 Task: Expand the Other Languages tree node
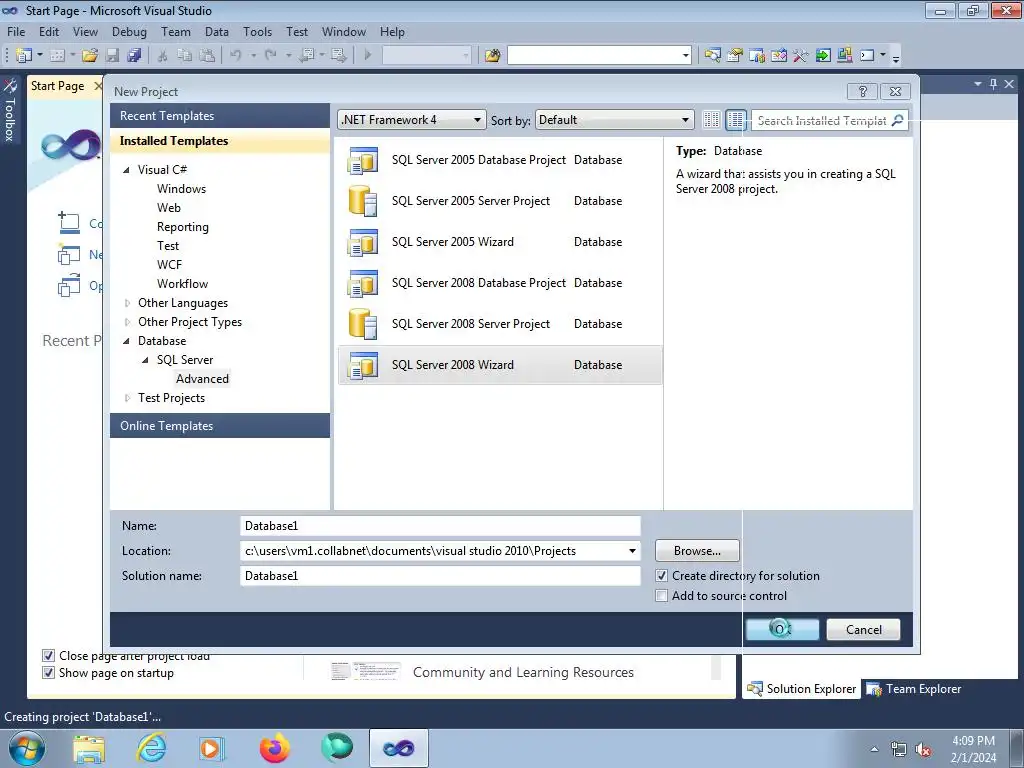point(127,303)
